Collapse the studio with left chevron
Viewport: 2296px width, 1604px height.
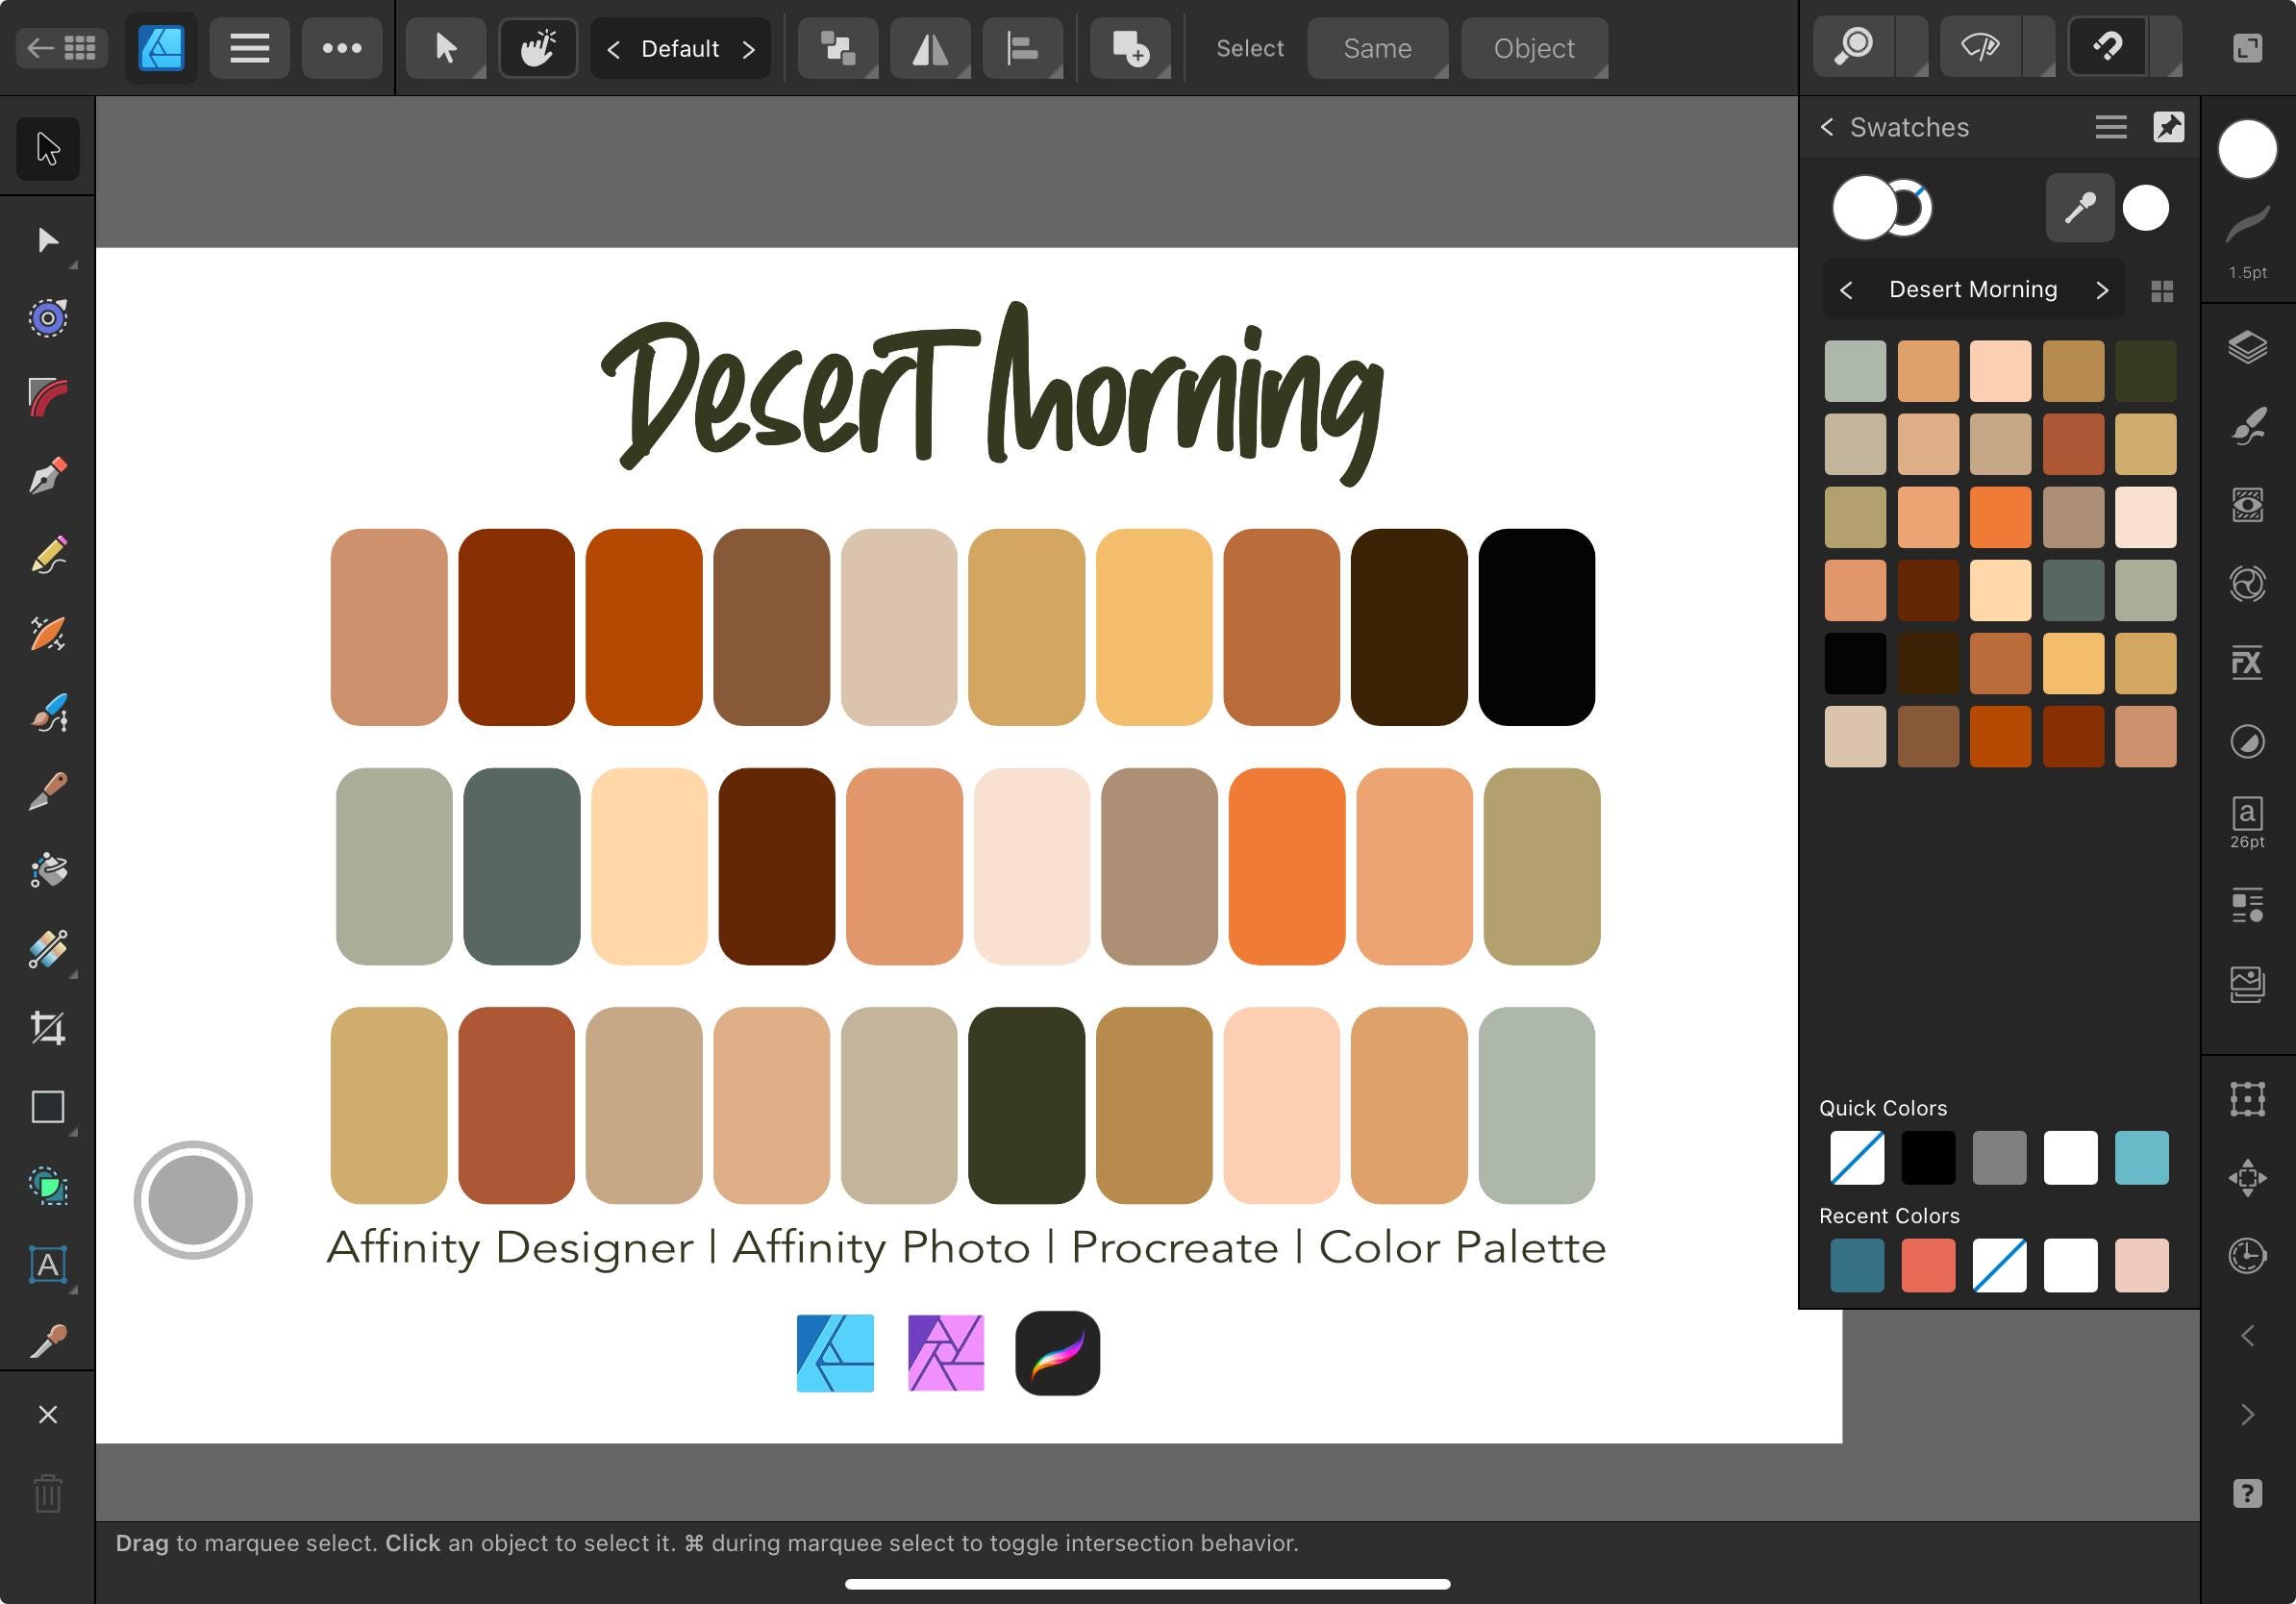[2247, 1335]
